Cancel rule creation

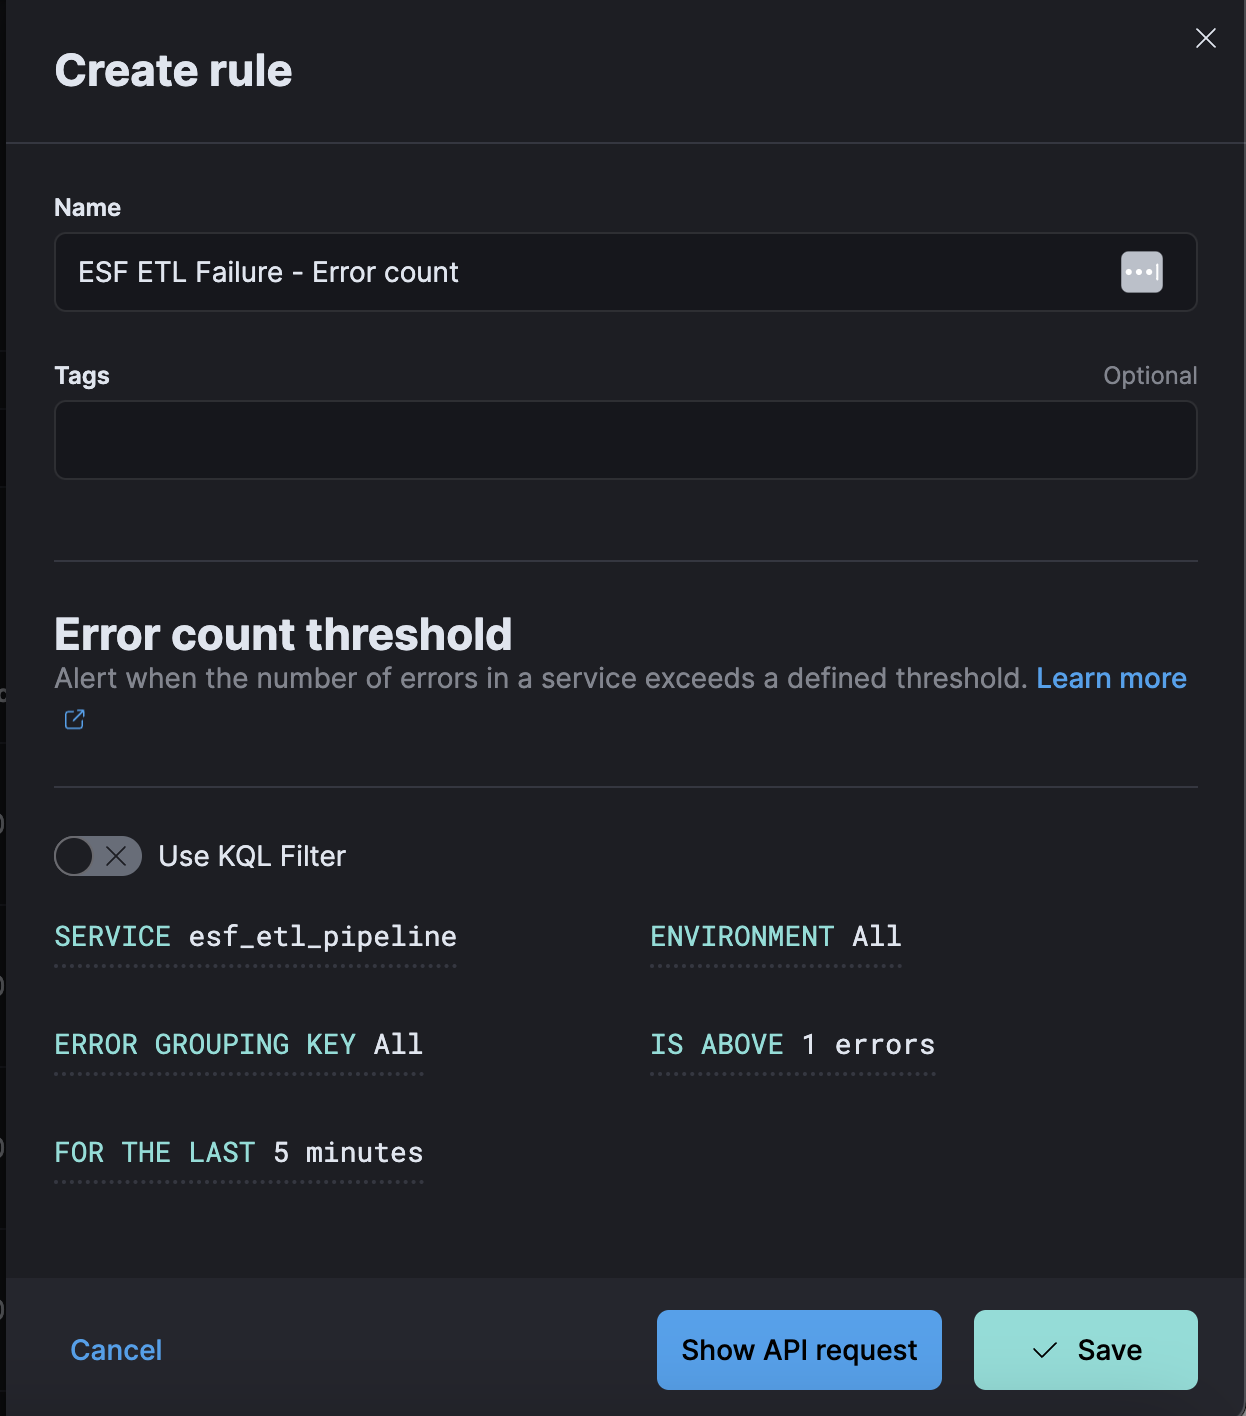[x=116, y=1350]
